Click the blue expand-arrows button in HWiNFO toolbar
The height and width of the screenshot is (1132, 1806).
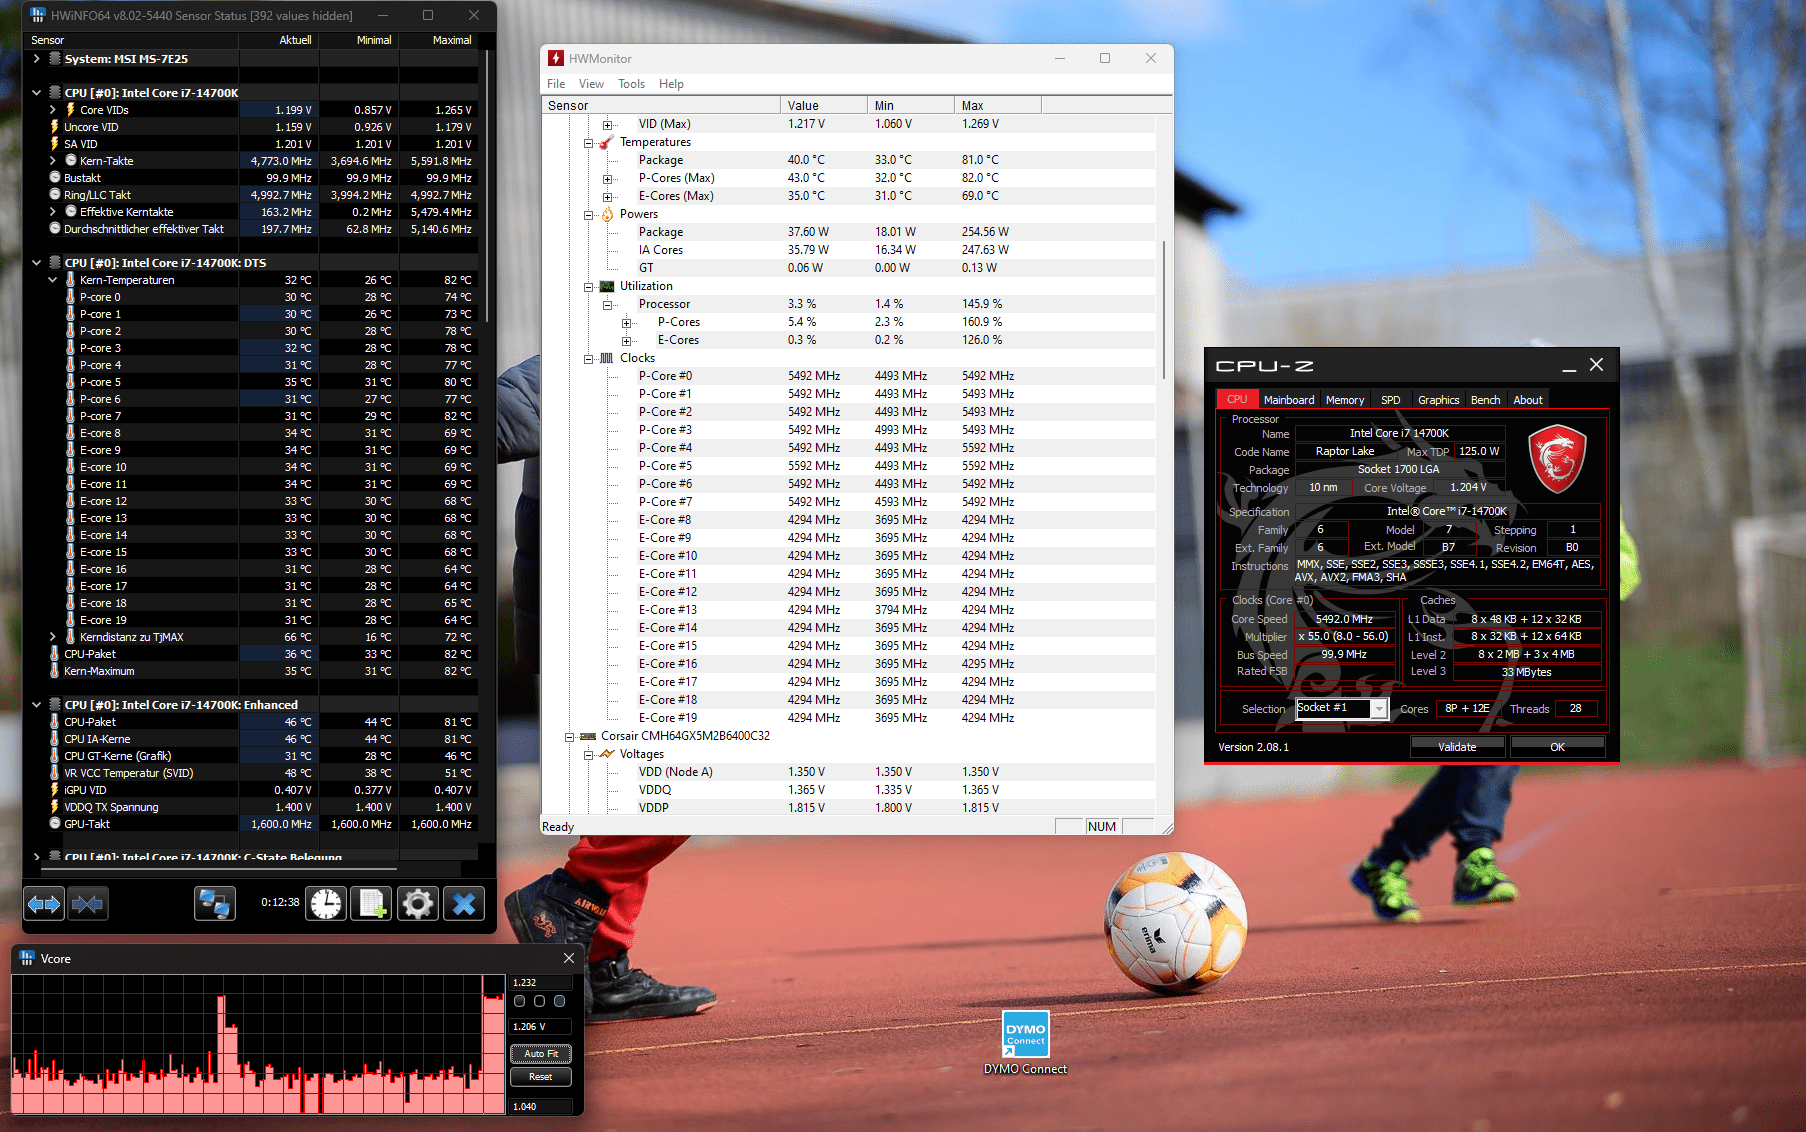point(44,904)
